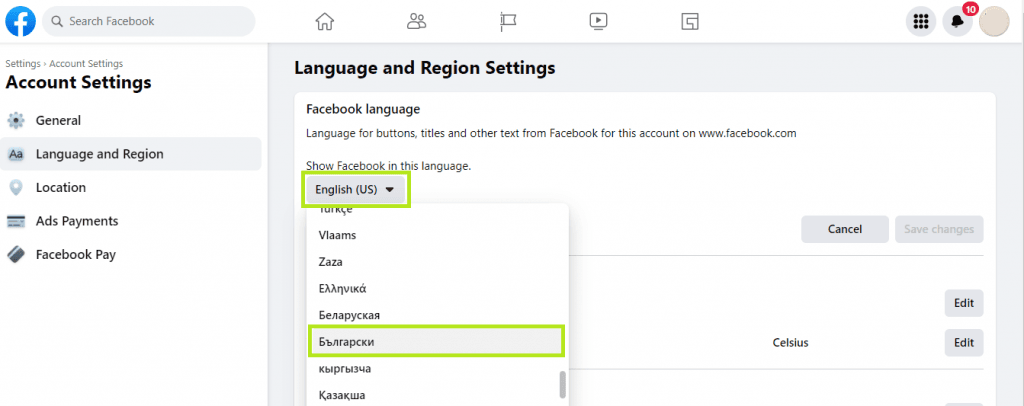Open Facebook Pay in sidebar

coord(131,254)
